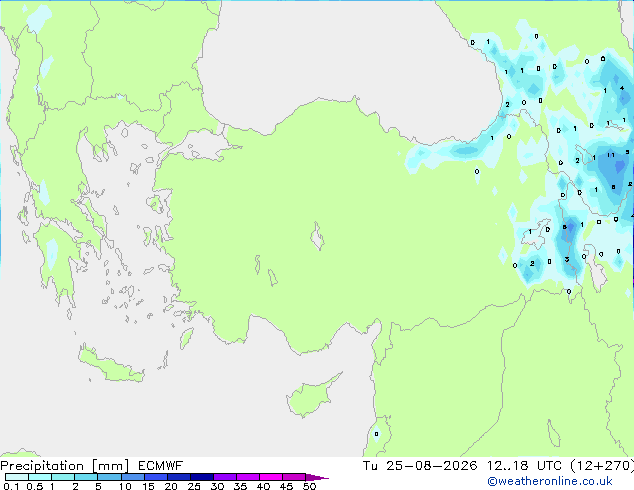Click the '11' precipitation value on map
This screenshot has width=634, height=490.
click(x=611, y=155)
